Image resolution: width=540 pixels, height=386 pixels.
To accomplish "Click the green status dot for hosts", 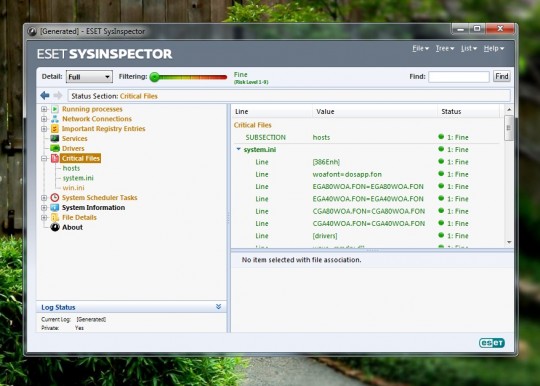I will pyautogui.click(x=441, y=137).
